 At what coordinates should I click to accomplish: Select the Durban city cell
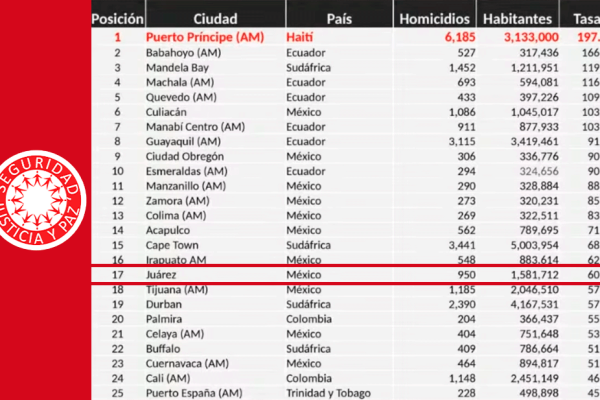[x=167, y=304]
